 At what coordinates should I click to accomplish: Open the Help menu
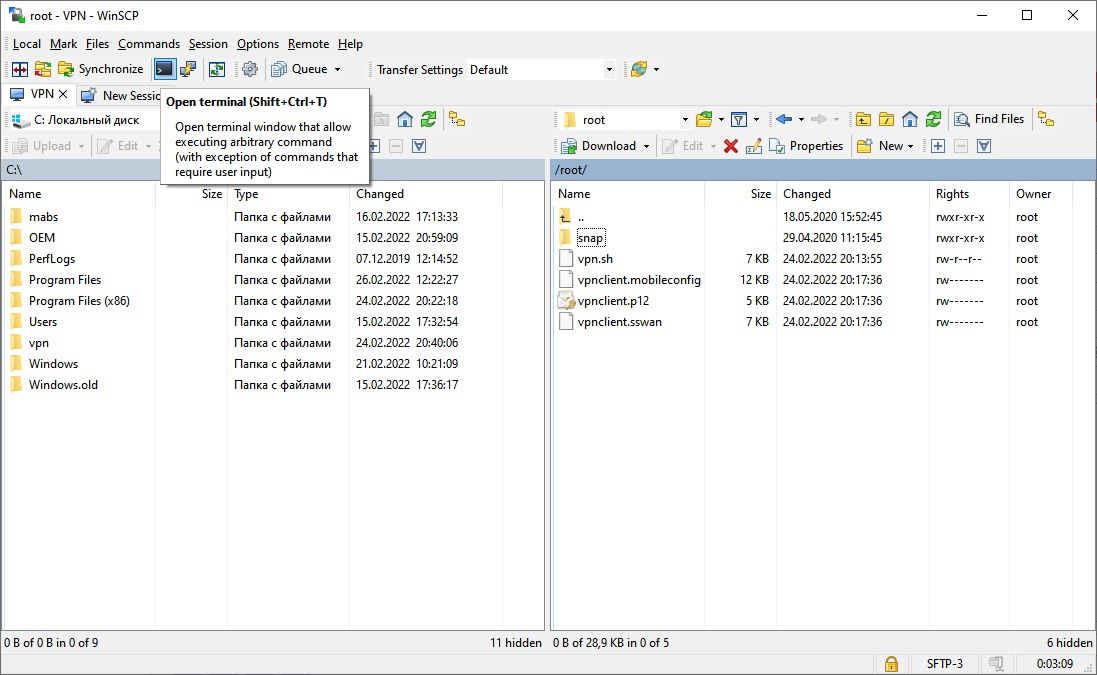click(x=350, y=44)
